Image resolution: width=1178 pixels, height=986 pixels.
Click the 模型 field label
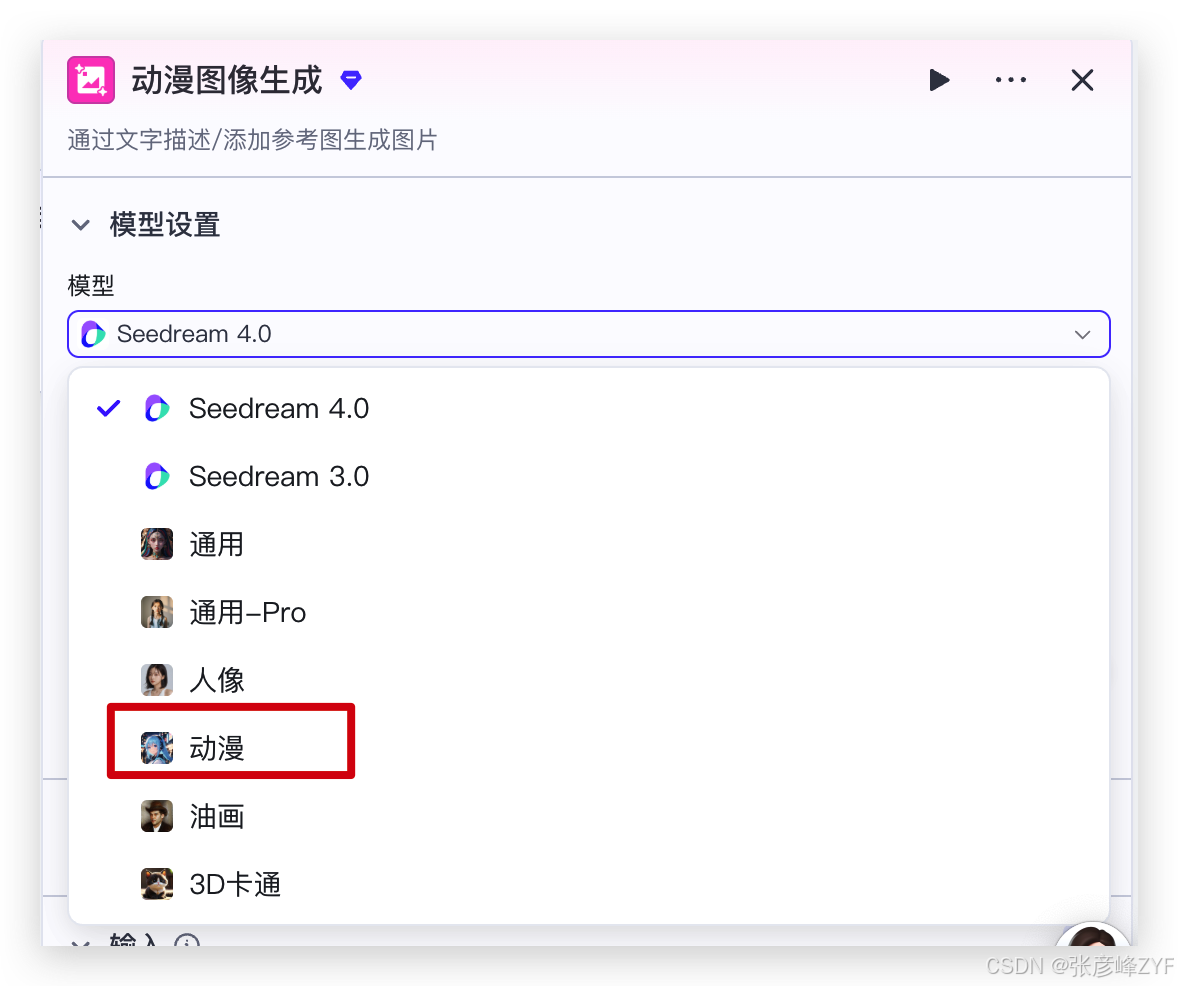pyautogui.click(x=91, y=286)
